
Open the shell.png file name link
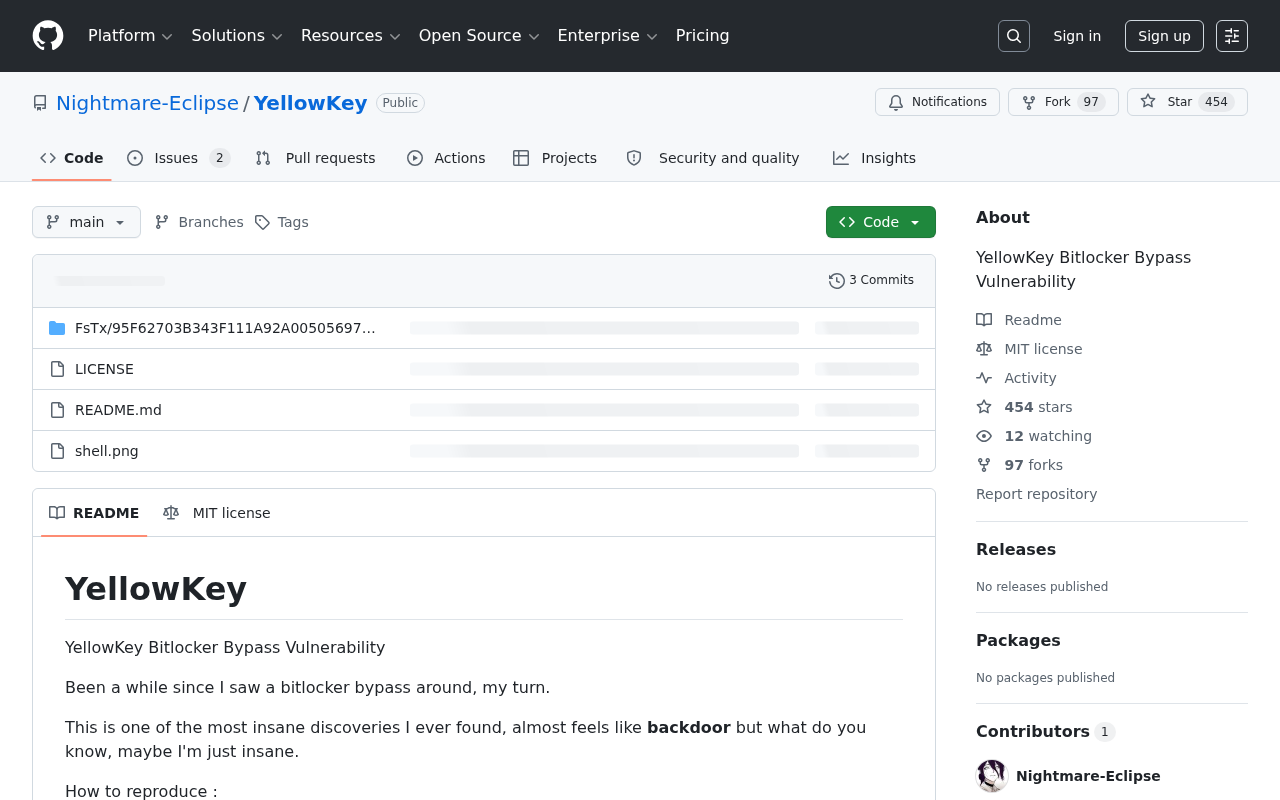click(x=107, y=451)
